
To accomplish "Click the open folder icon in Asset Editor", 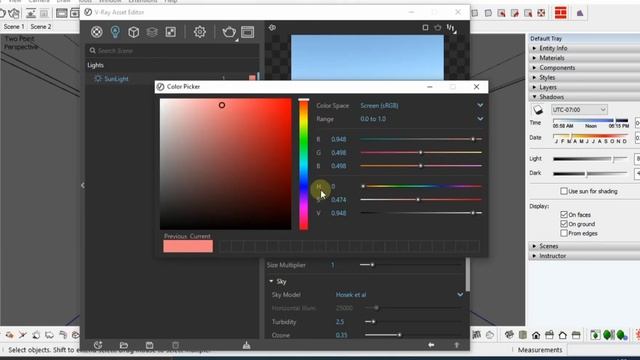I will (x=124, y=345).
